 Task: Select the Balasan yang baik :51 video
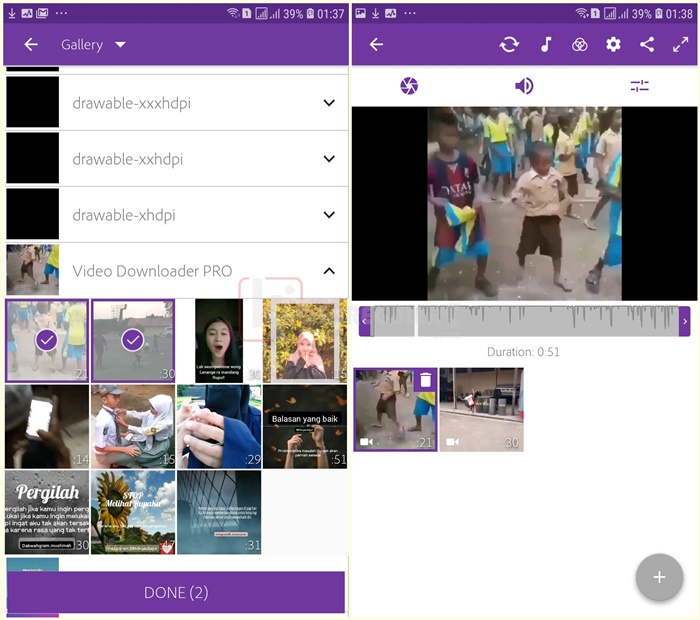[x=305, y=427]
